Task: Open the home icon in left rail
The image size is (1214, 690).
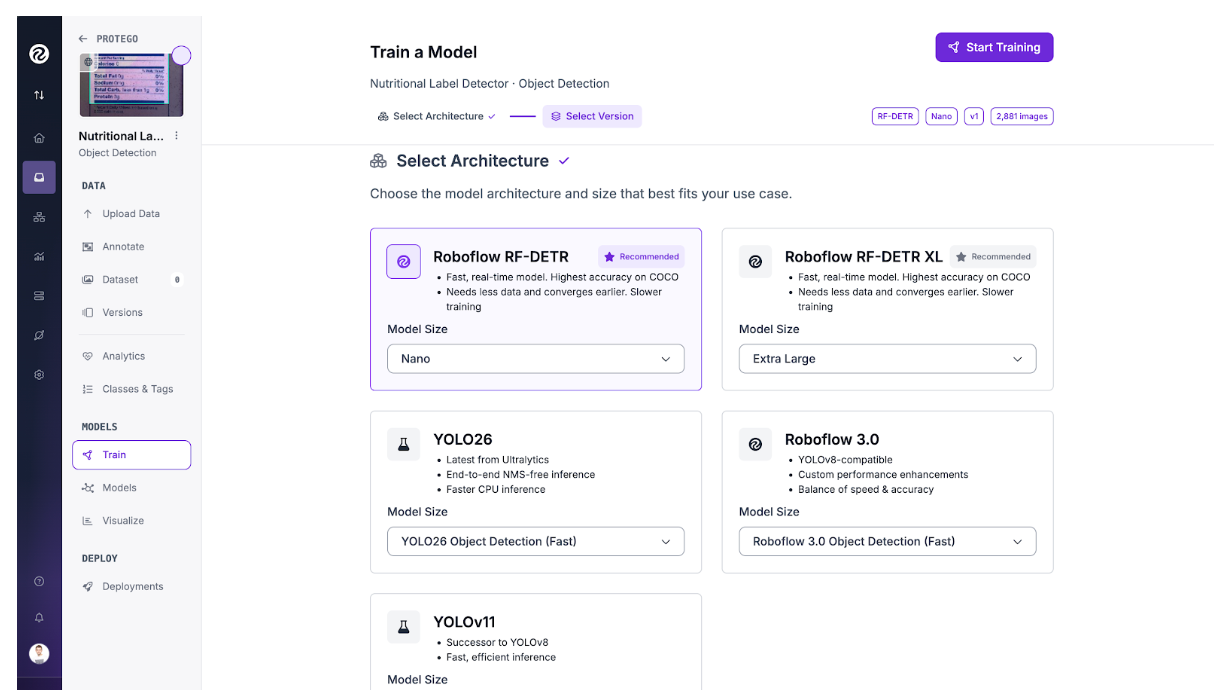Action: (39, 138)
